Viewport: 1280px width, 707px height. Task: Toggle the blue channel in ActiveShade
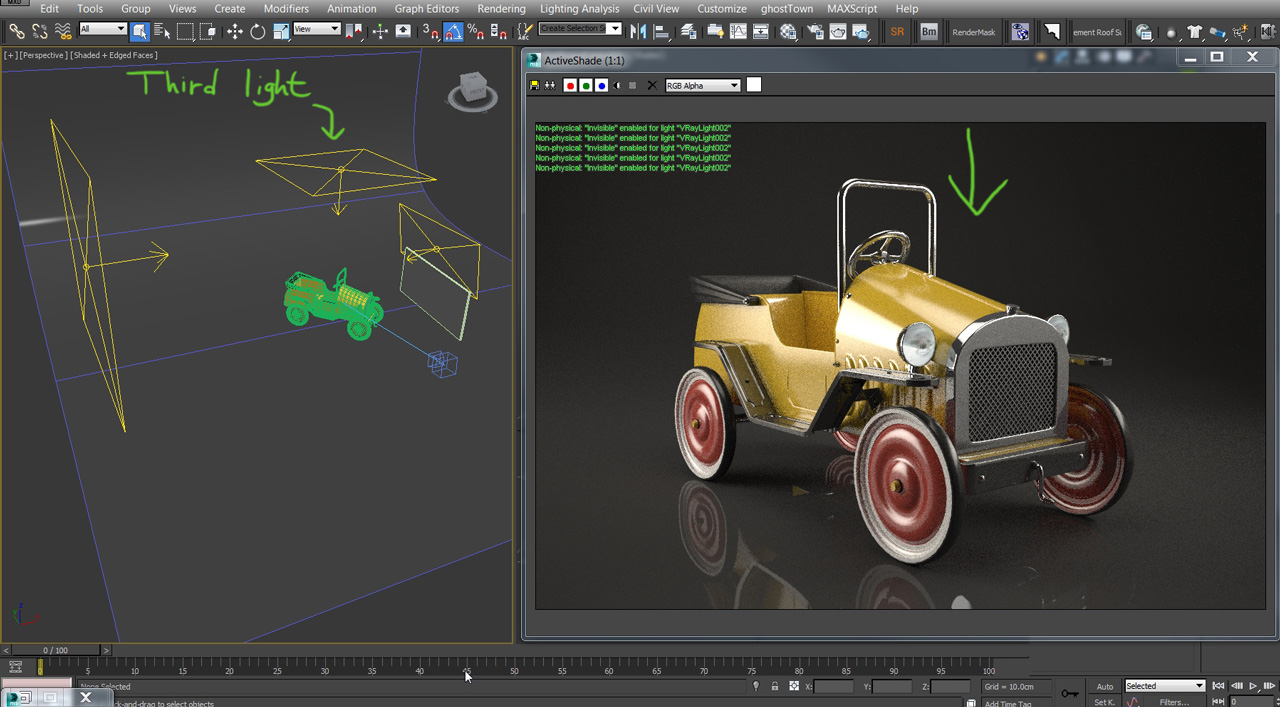(602, 85)
